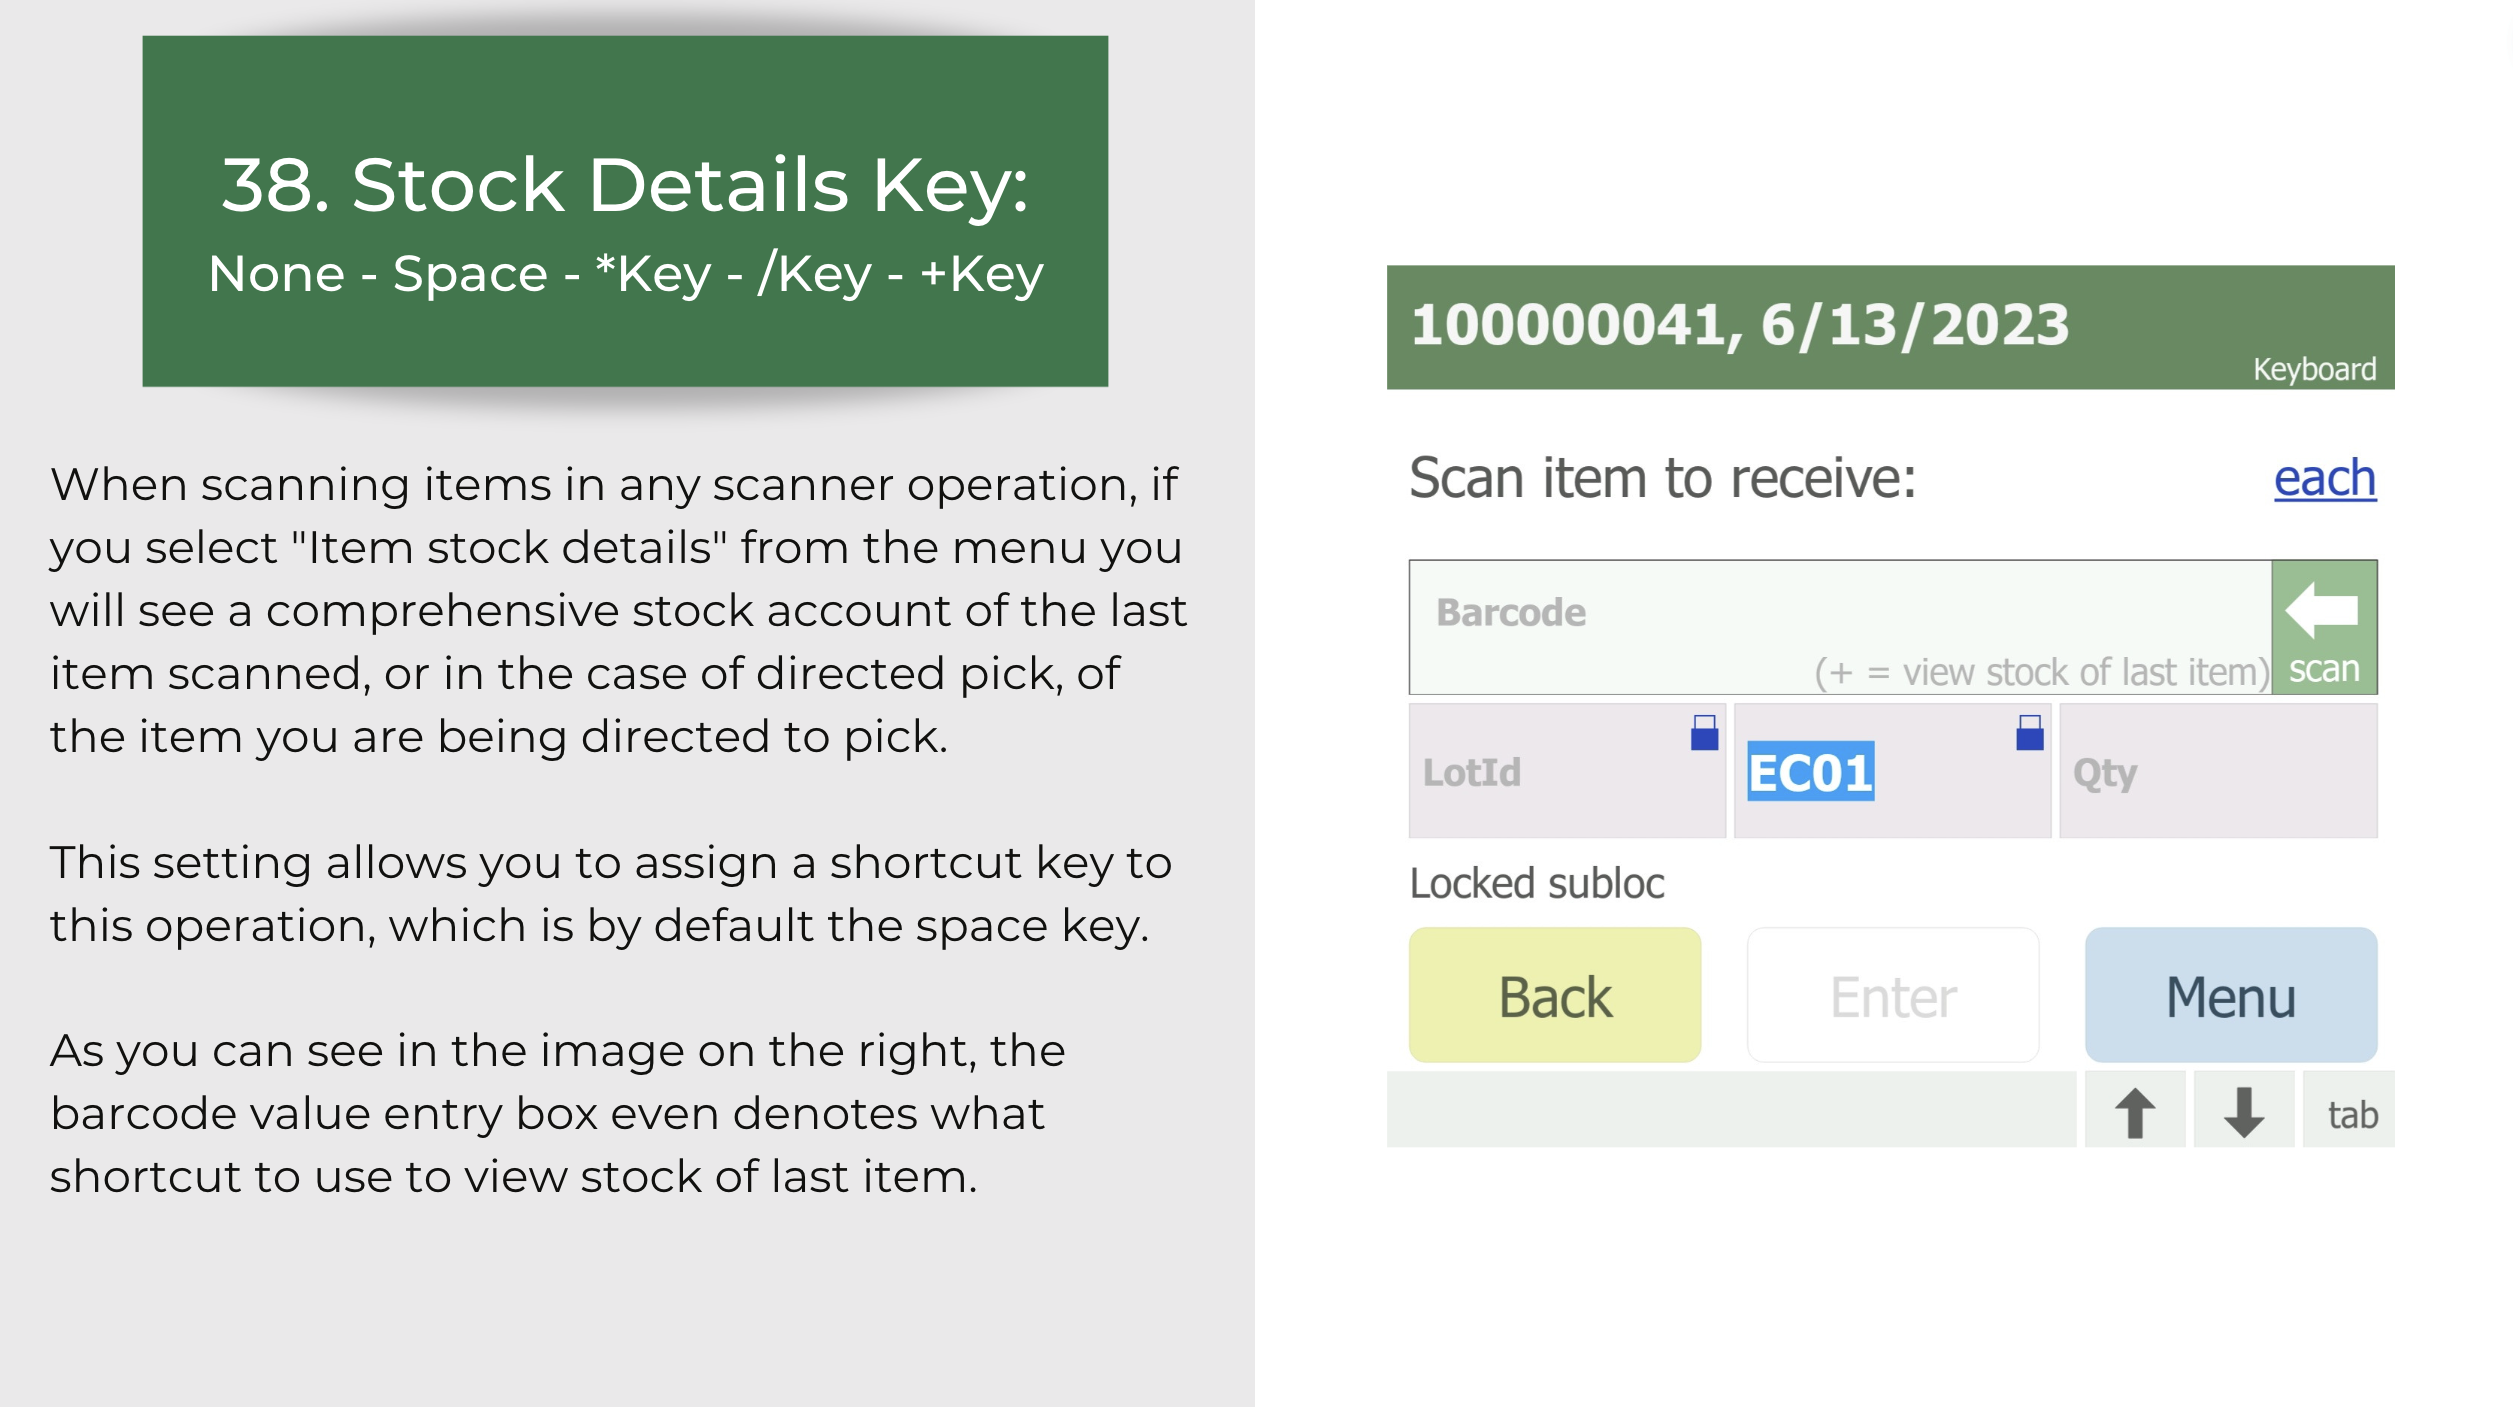Click the 'Scan item to receive' heading
This screenshot has height=1407, width=2513.
coord(1662,479)
